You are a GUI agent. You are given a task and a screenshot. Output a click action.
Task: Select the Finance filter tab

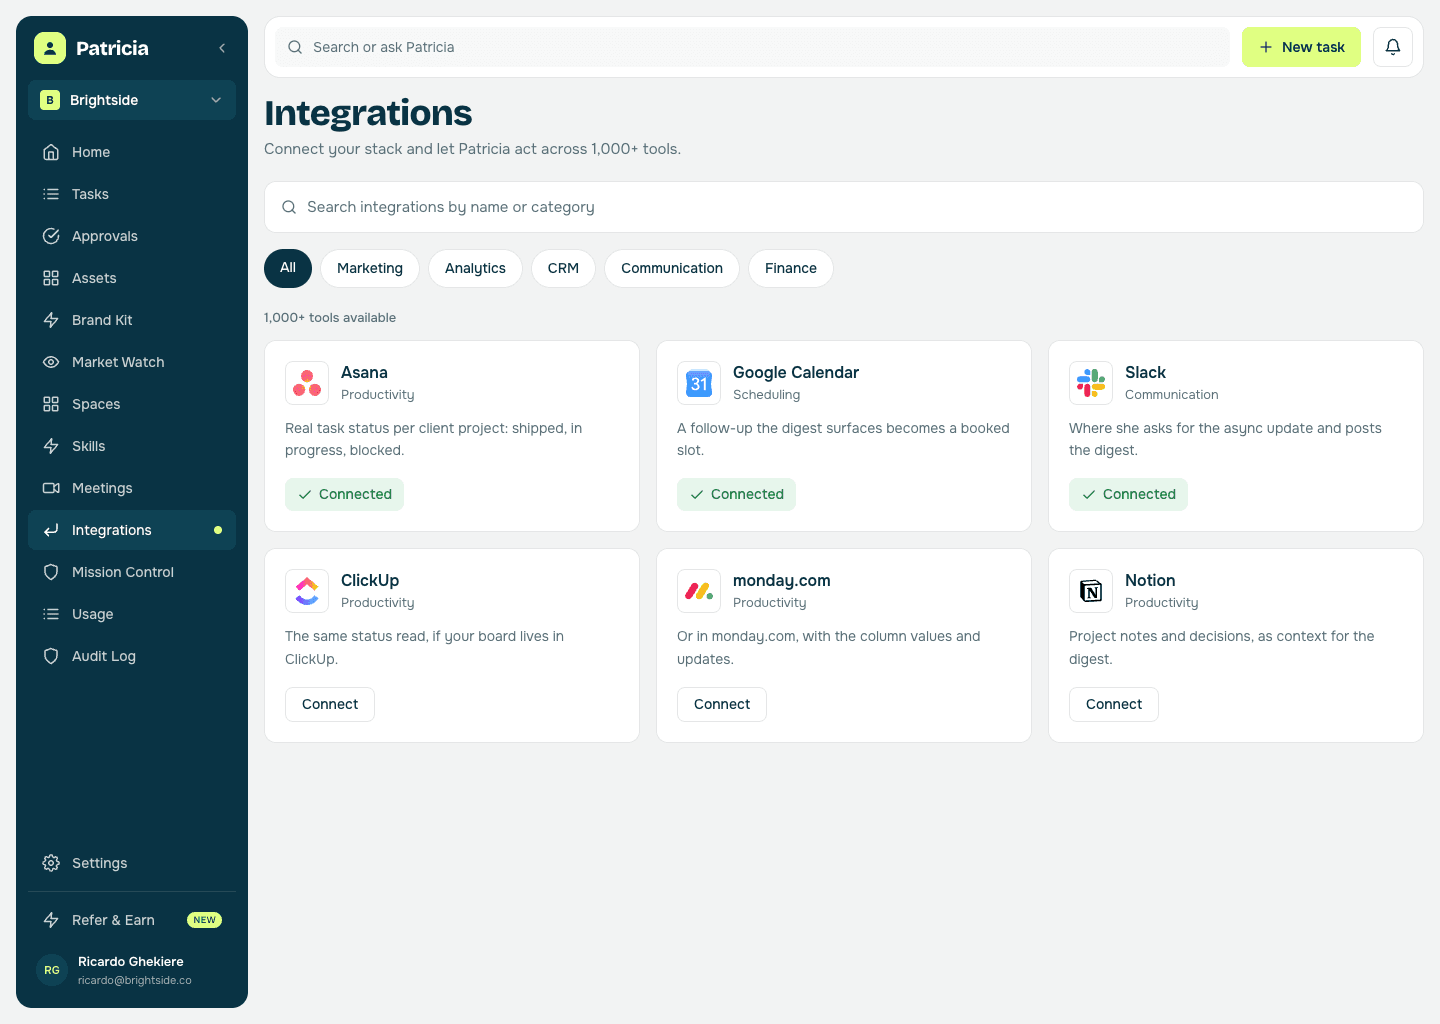pos(791,268)
